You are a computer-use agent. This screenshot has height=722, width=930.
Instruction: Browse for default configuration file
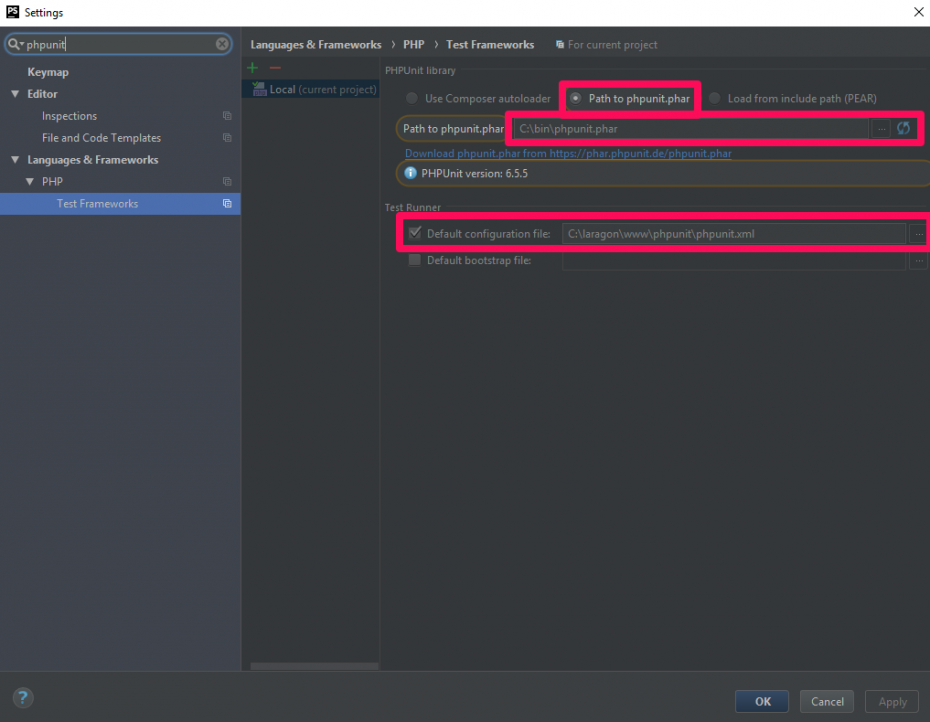pos(918,234)
